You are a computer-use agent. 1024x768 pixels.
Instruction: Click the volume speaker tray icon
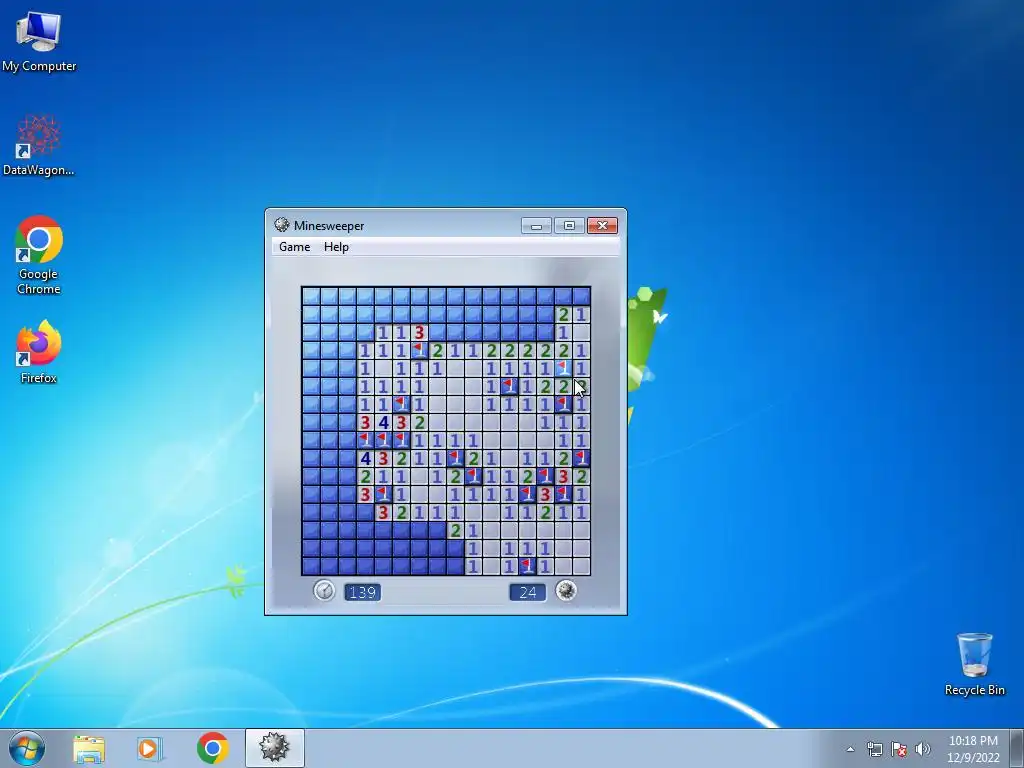[923, 749]
